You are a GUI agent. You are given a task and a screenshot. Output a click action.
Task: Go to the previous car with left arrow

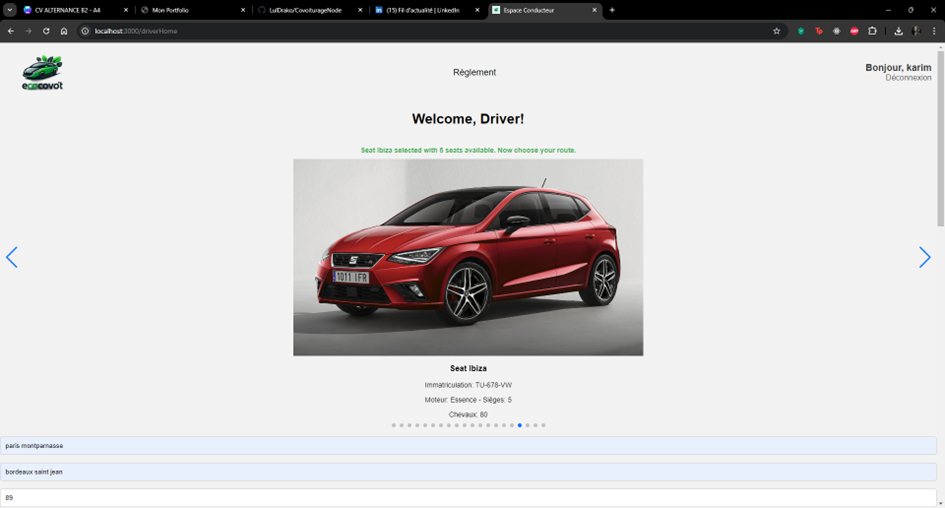11,257
